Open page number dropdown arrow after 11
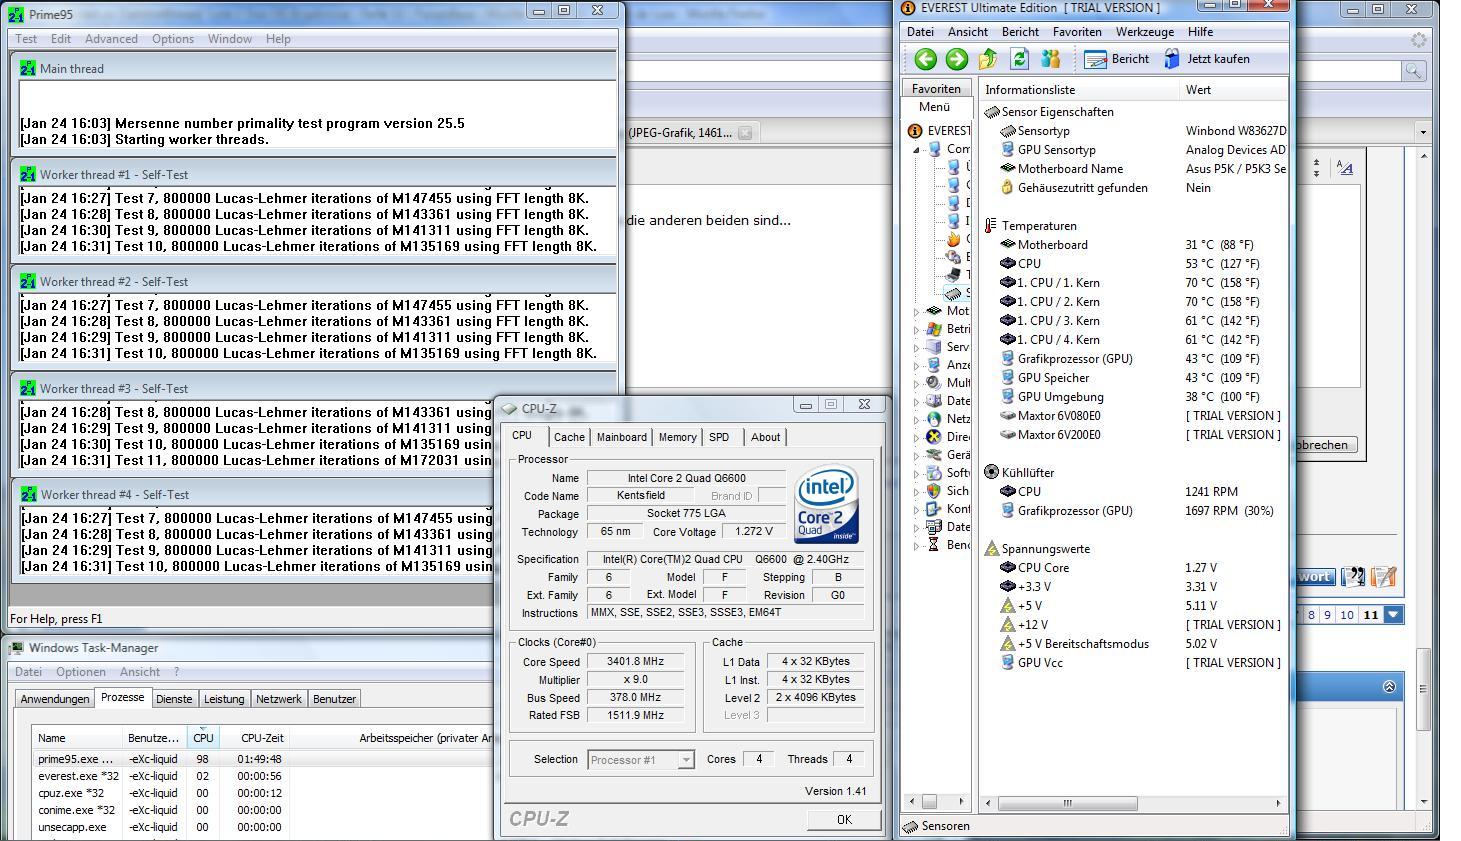 click(x=1393, y=615)
